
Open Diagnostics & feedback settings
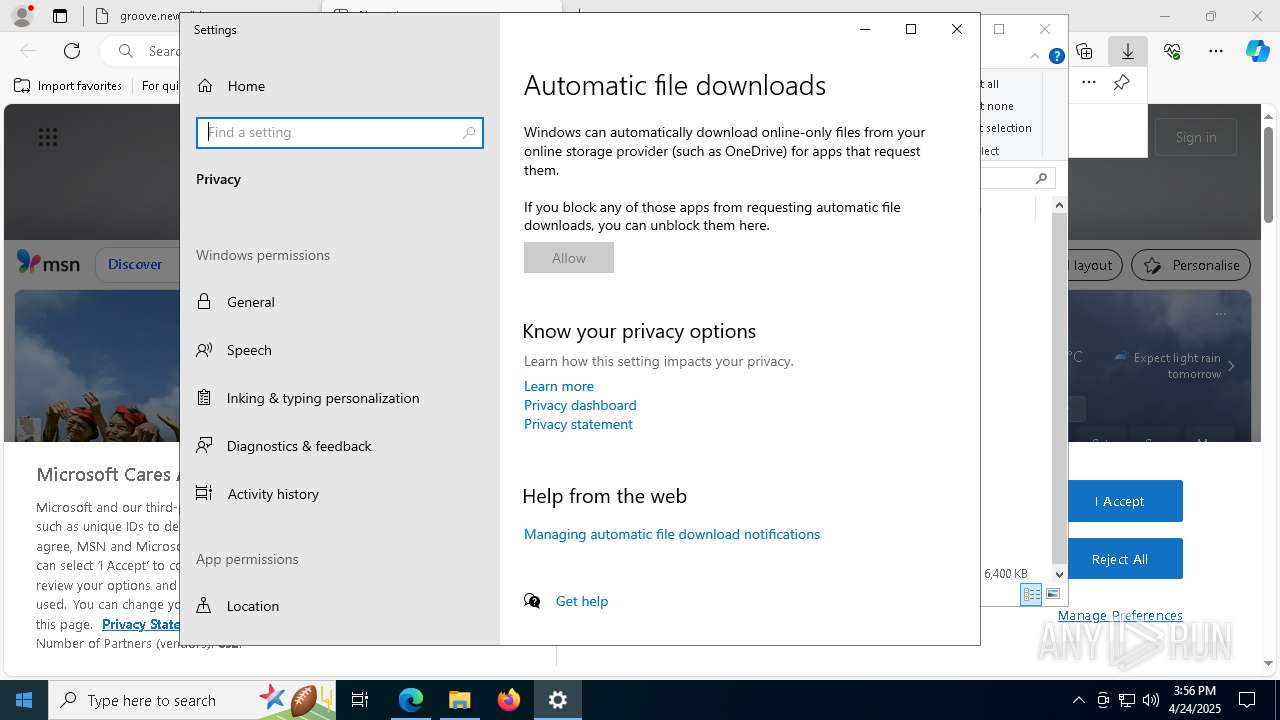point(284,446)
